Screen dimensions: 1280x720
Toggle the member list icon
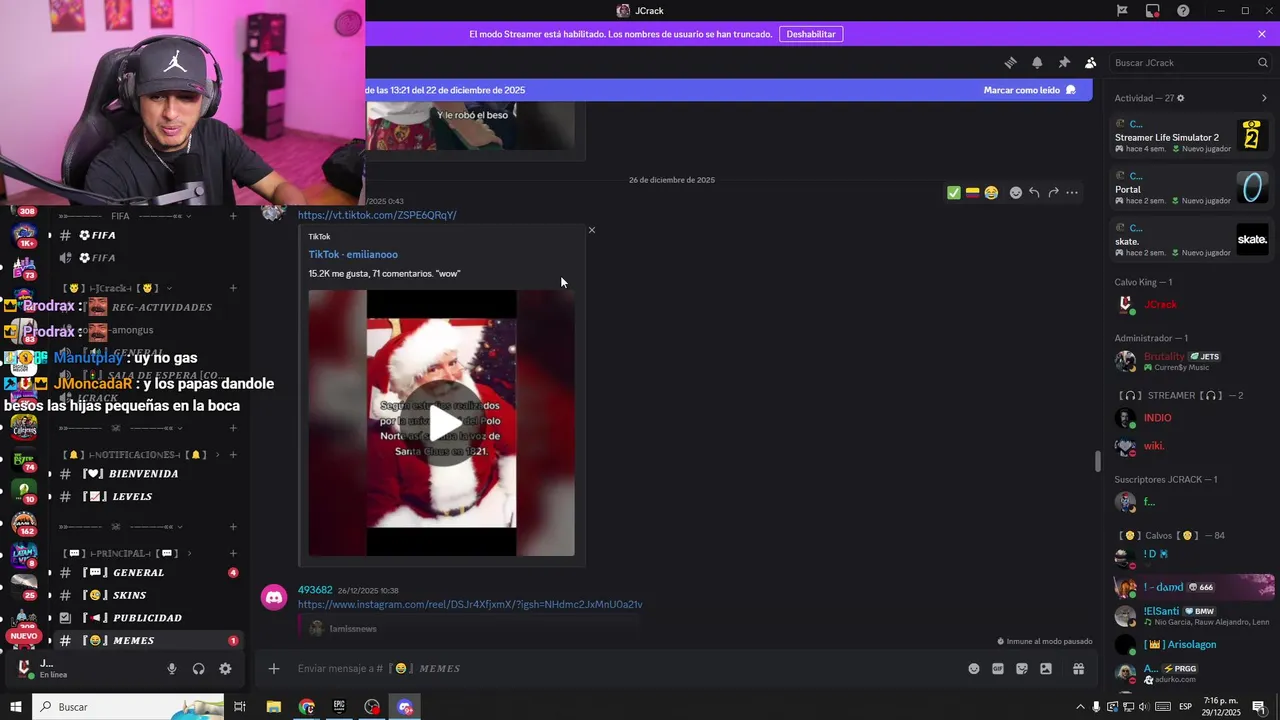[1090, 62]
